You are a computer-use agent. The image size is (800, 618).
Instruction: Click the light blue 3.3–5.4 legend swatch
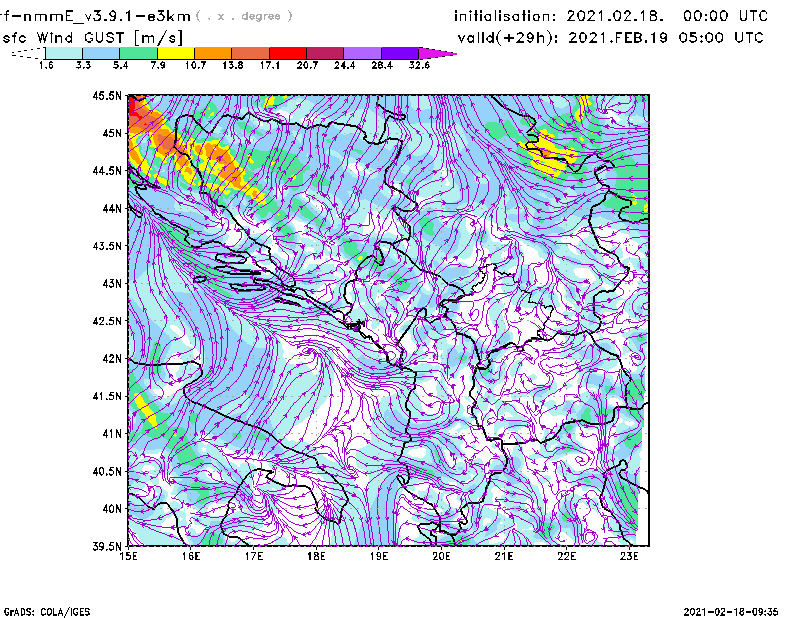101,53
